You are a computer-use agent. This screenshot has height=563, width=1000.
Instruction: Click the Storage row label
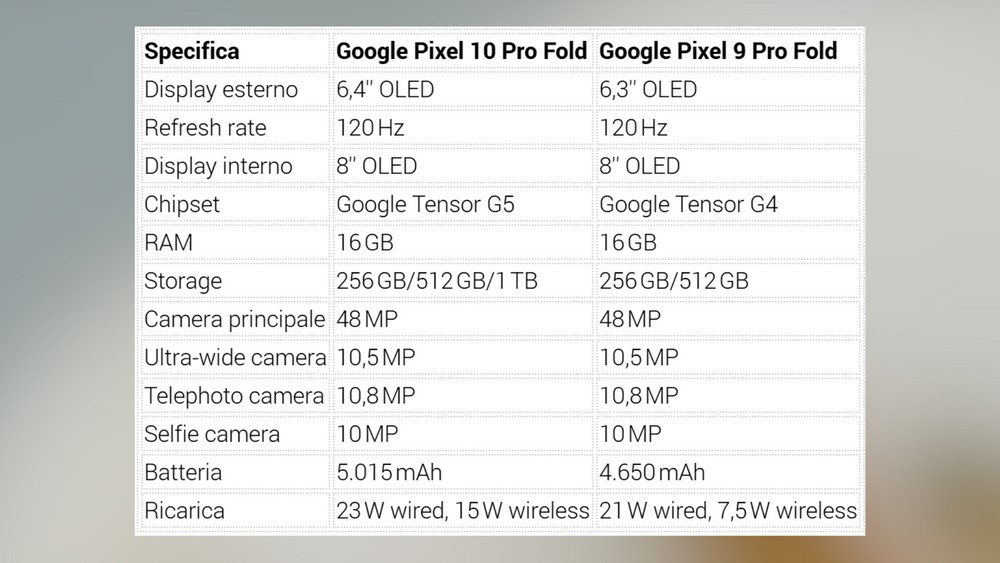pyautogui.click(x=183, y=281)
